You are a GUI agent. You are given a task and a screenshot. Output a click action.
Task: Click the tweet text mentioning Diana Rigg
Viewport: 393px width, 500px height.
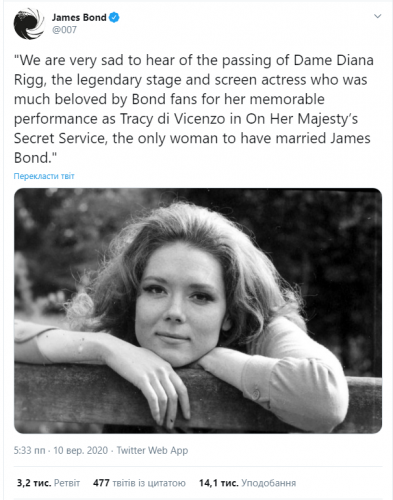pyautogui.click(x=193, y=109)
